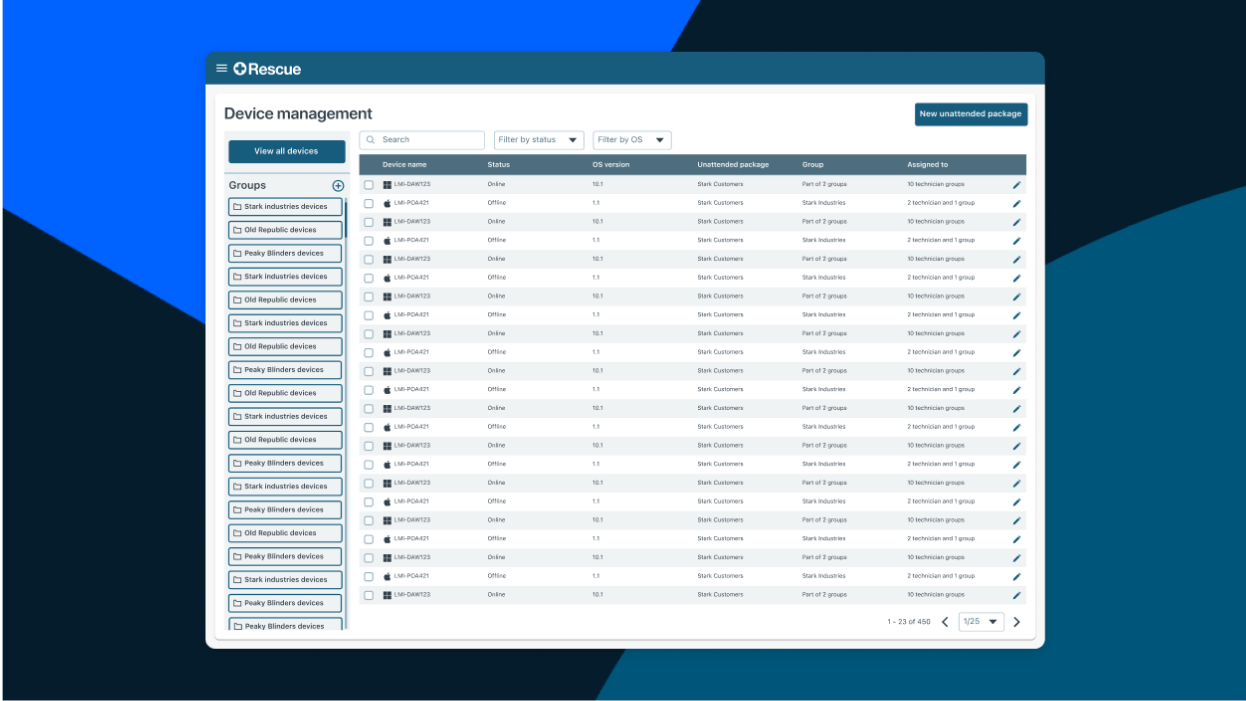Click the Rescue logo icon
Viewport: 1246px width, 701px height.
240,68
